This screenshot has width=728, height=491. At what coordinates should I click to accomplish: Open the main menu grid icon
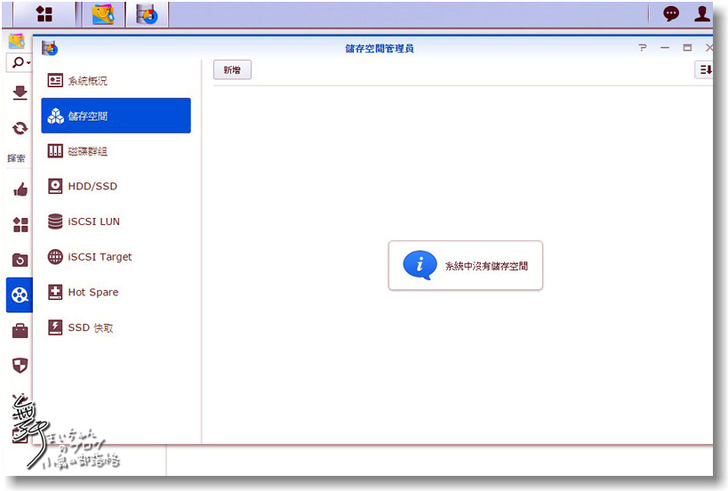tap(45, 14)
